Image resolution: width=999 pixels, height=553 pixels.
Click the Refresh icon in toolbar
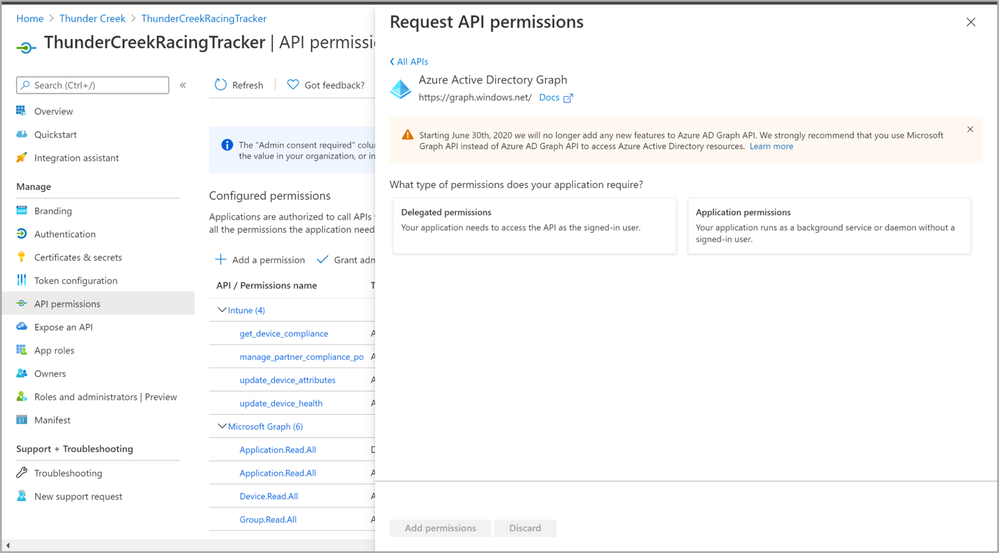[x=221, y=85]
